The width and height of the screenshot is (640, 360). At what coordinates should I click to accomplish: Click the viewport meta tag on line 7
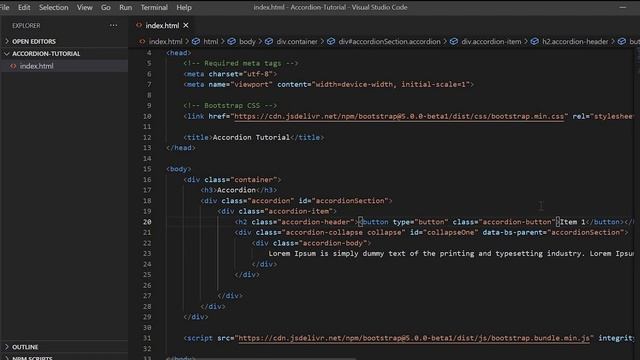[x=329, y=84]
